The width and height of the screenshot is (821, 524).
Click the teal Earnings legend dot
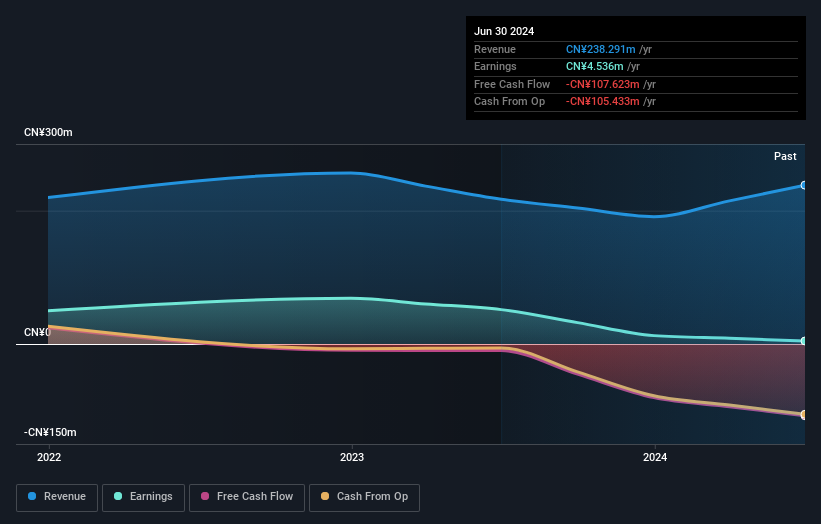point(118,496)
